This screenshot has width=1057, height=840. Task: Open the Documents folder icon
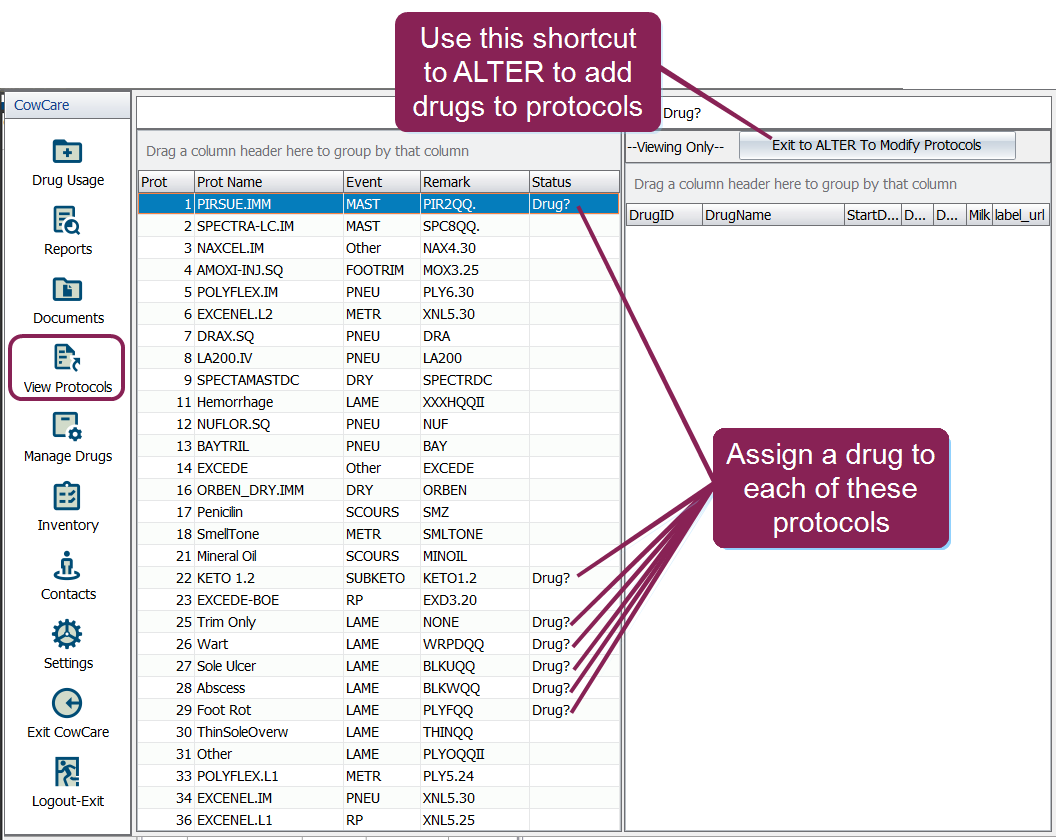(67, 290)
